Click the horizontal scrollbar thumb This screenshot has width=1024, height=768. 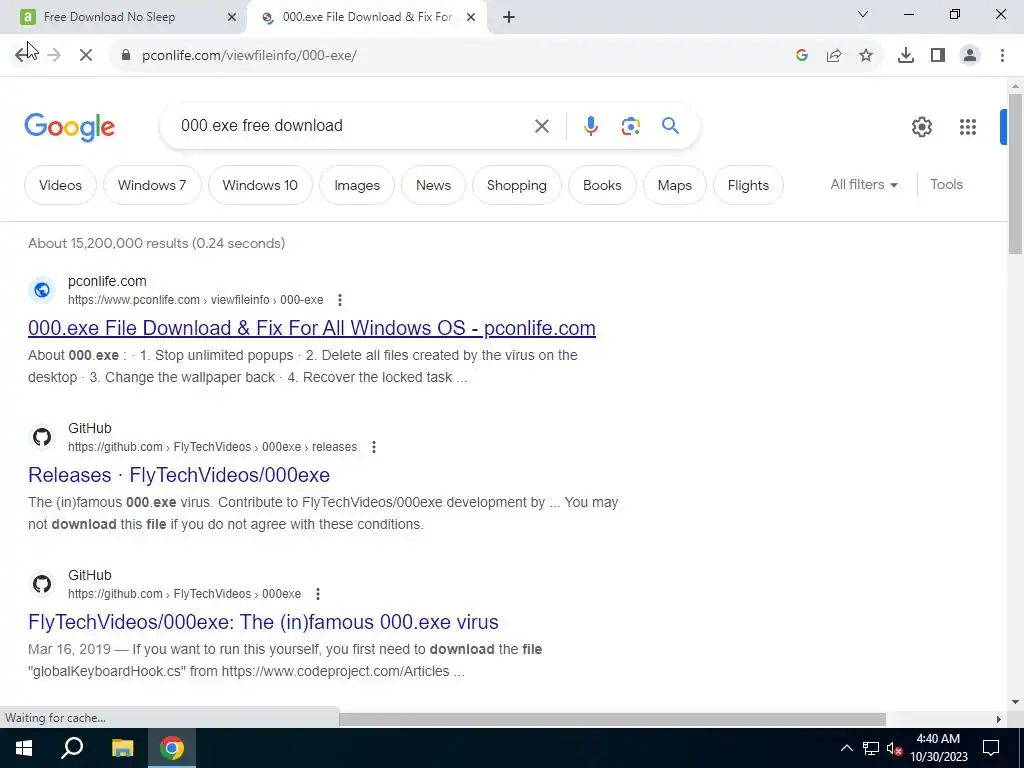(x=612, y=719)
